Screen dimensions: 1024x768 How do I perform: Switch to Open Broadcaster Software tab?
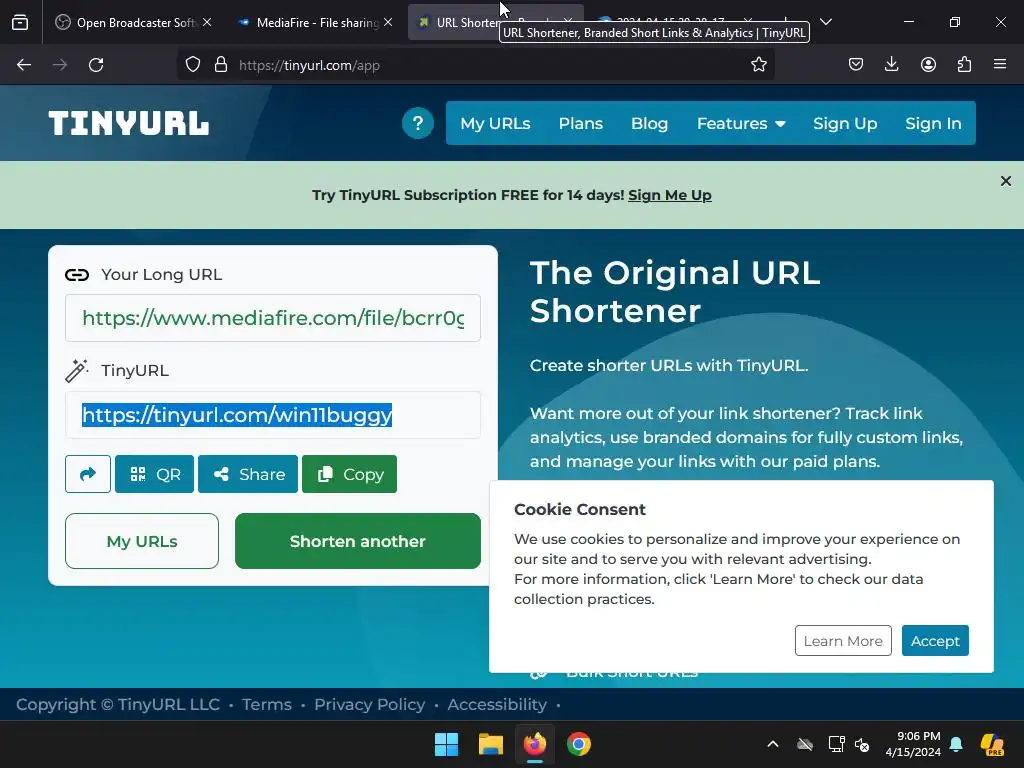tap(133, 22)
